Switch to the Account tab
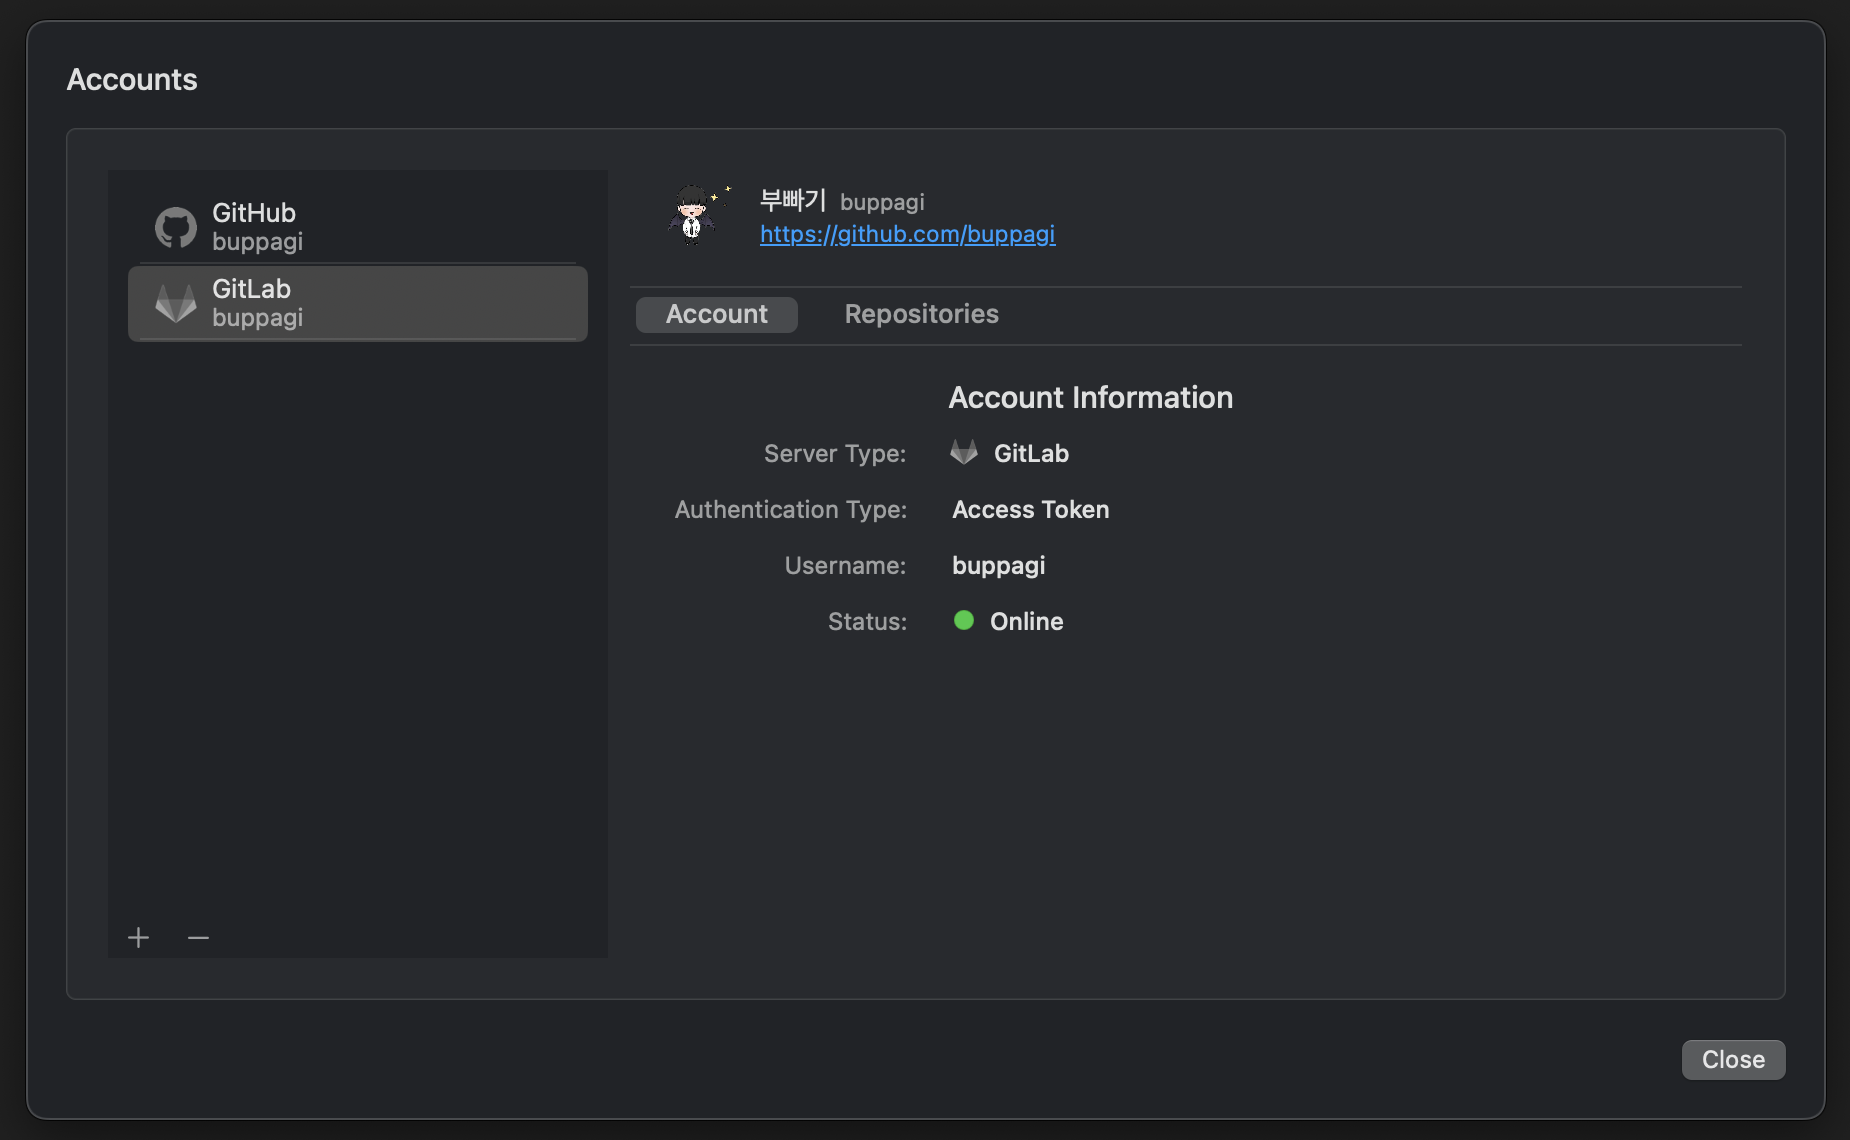Screen dimensions: 1850x1140 (717, 314)
